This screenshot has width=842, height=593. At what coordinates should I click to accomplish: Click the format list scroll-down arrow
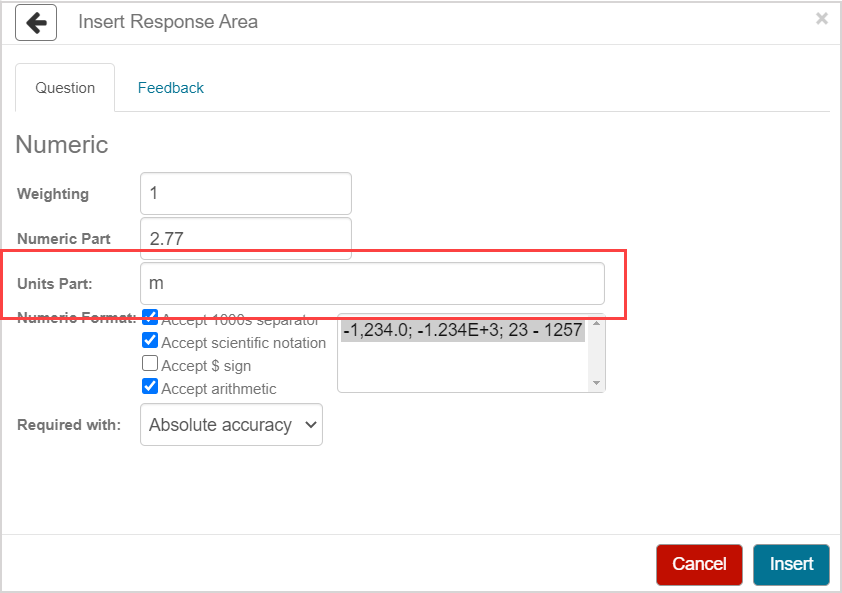(597, 383)
